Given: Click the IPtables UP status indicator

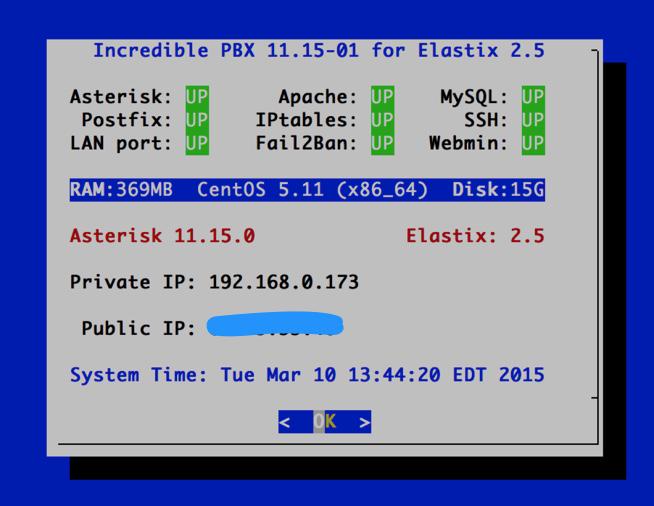Looking at the screenshot, I should pyautogui.click(x=382, y=120).
